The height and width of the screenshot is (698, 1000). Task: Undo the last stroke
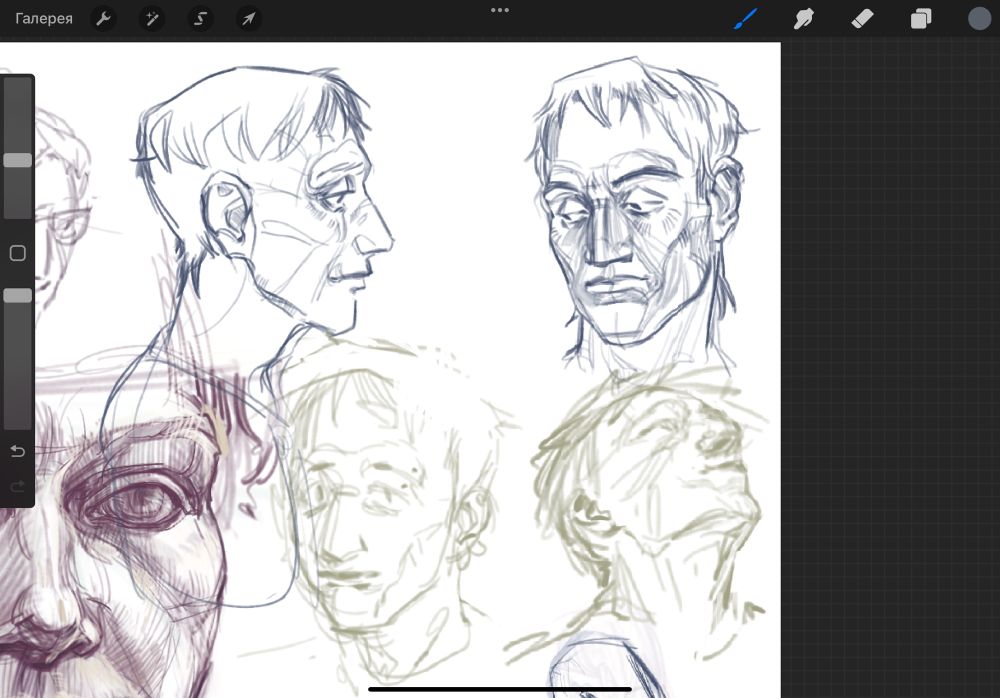[17, 452]
